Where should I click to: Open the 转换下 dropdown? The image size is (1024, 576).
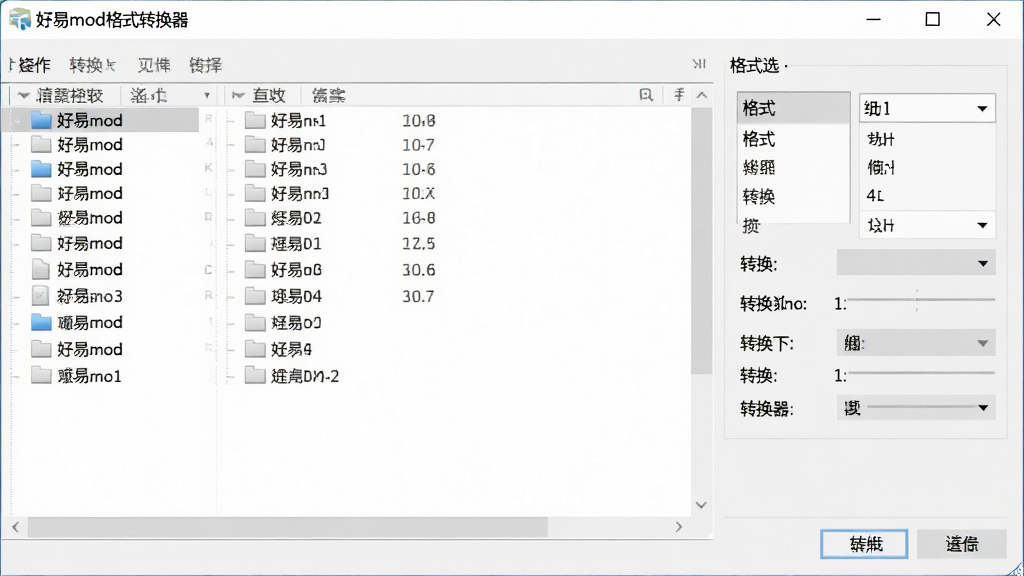(916, 343)
